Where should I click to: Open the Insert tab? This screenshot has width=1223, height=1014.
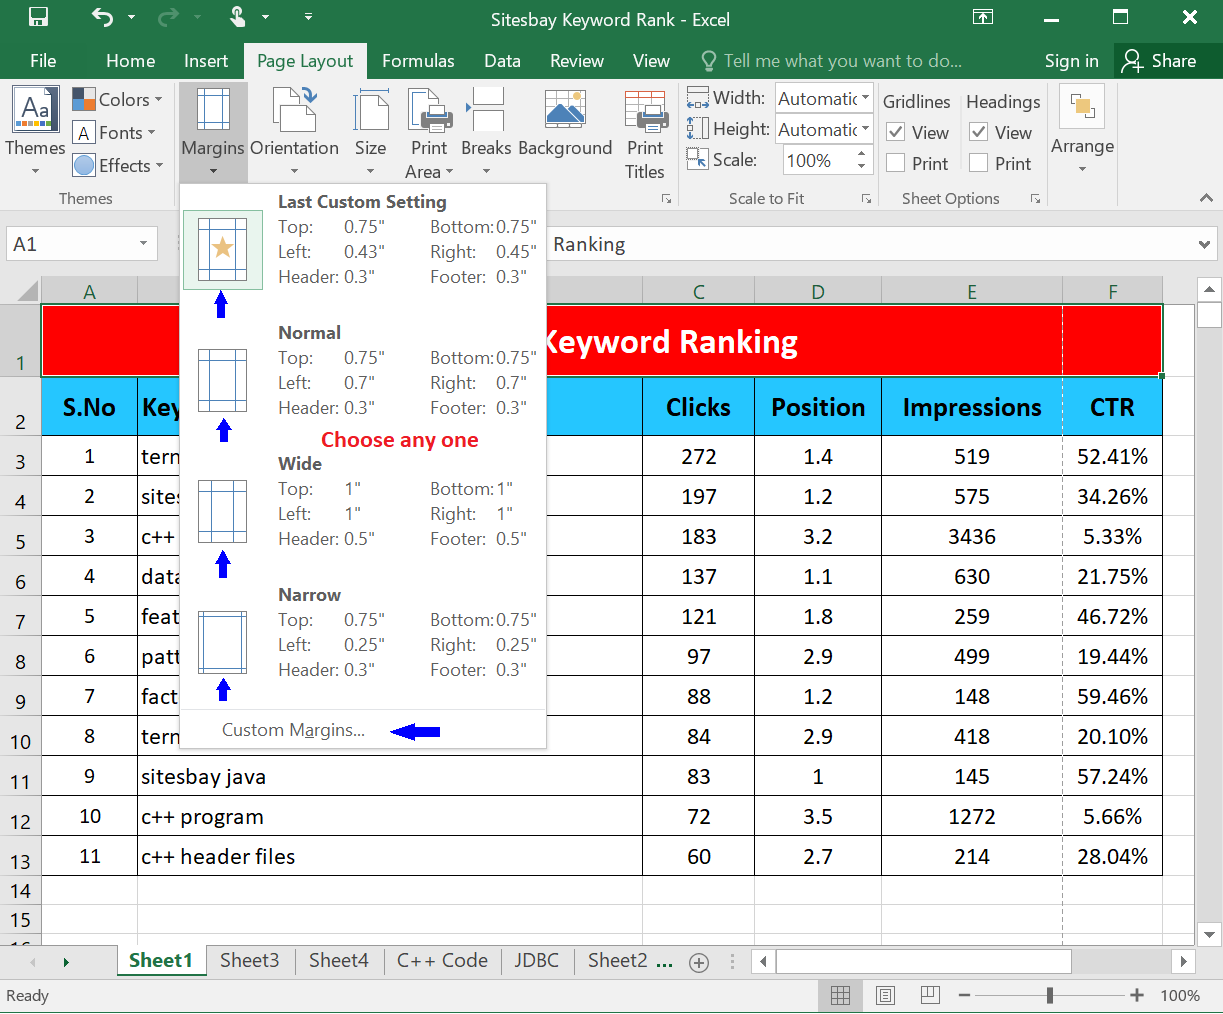(x=206, y=61)
